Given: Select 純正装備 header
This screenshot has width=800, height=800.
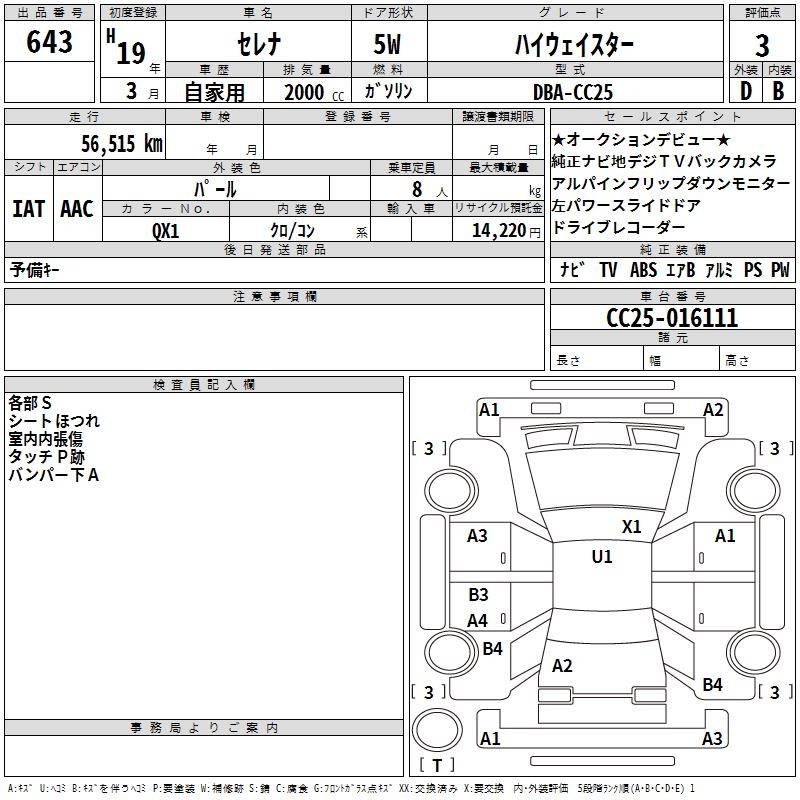Looking at the screenshot, I should 673,249.
